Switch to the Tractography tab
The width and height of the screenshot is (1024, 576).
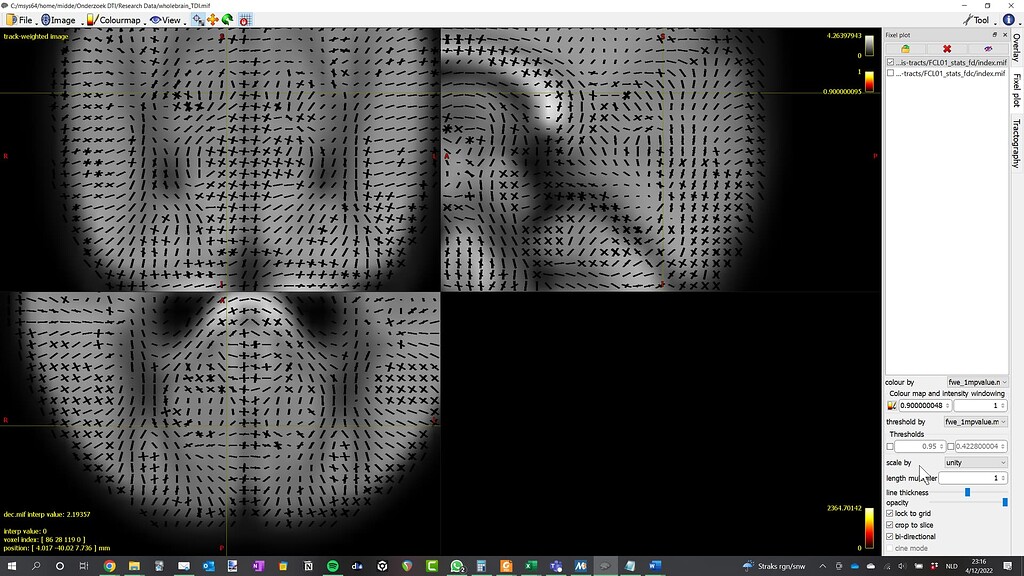tap(1016, 143)
